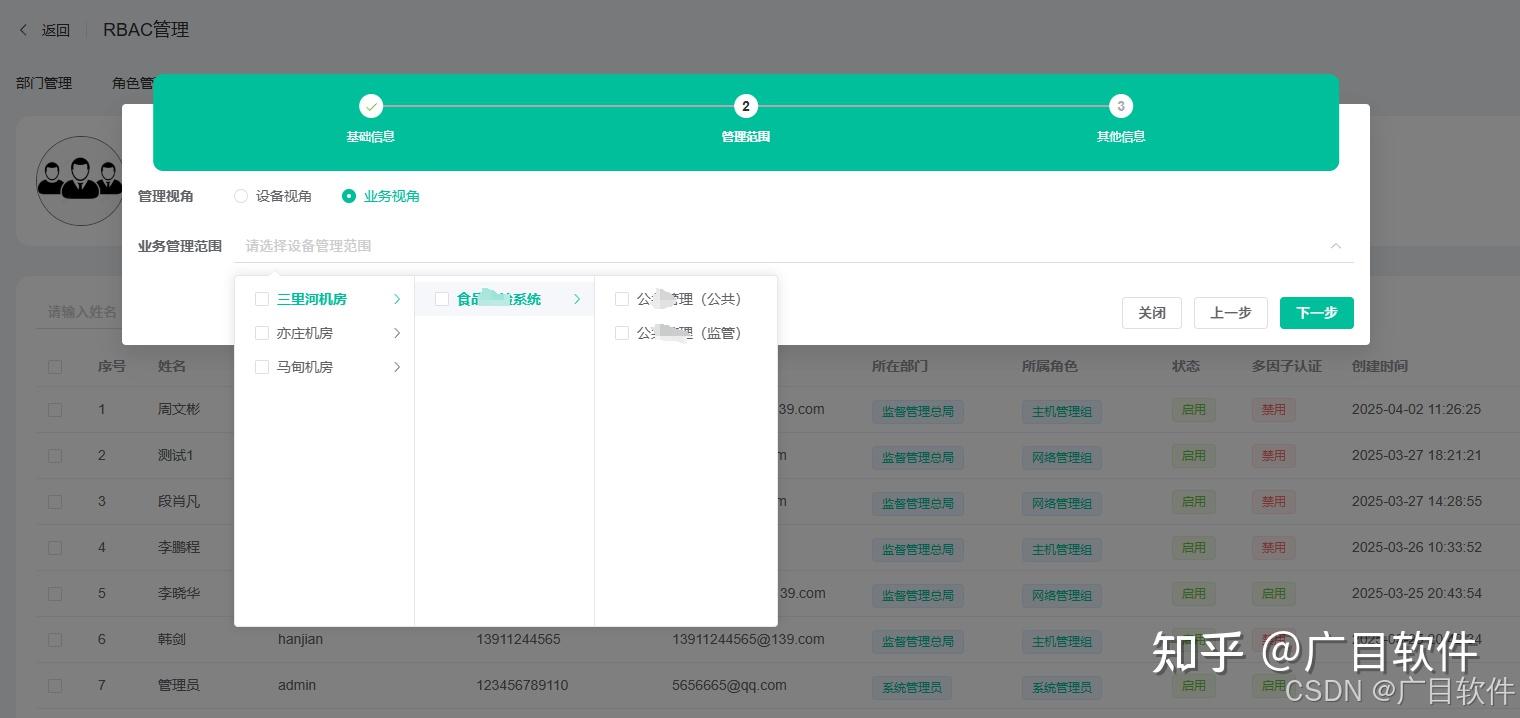Click the 监督管理总局 department tag in row 1
The height and width of the screenshot is (718, 1520).
click(917, 411)
